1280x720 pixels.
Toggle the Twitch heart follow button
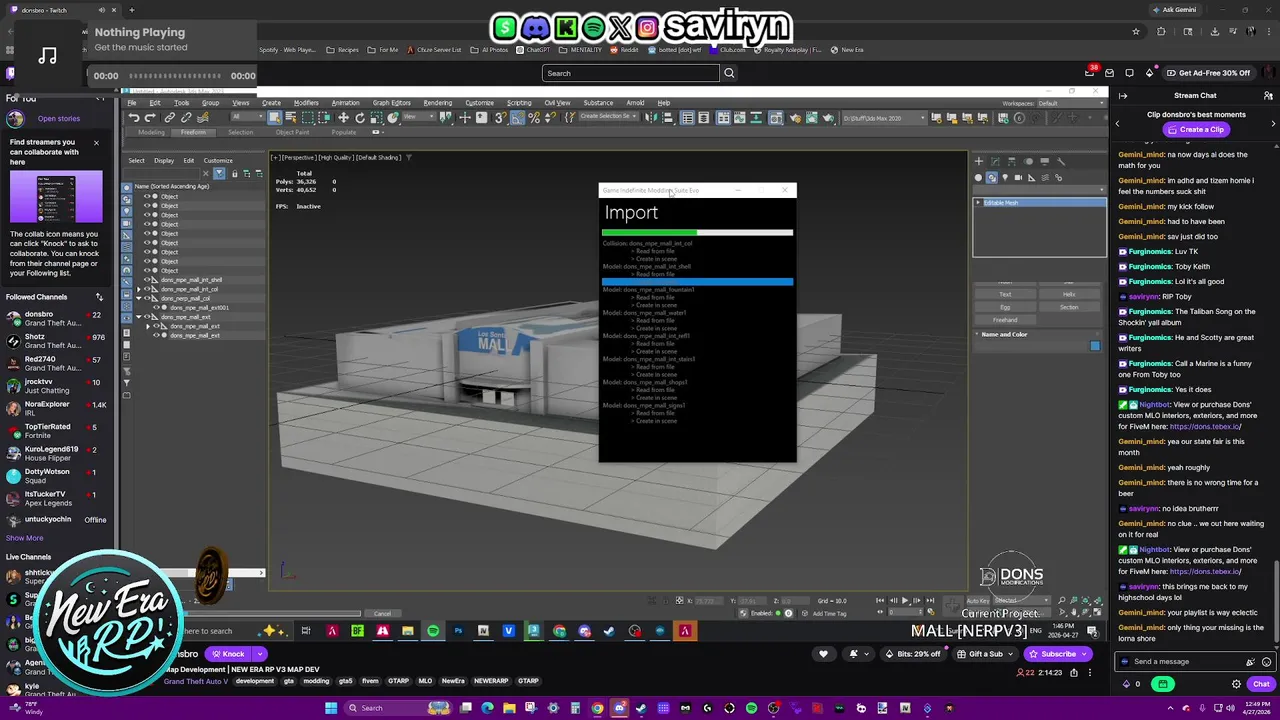823,654
